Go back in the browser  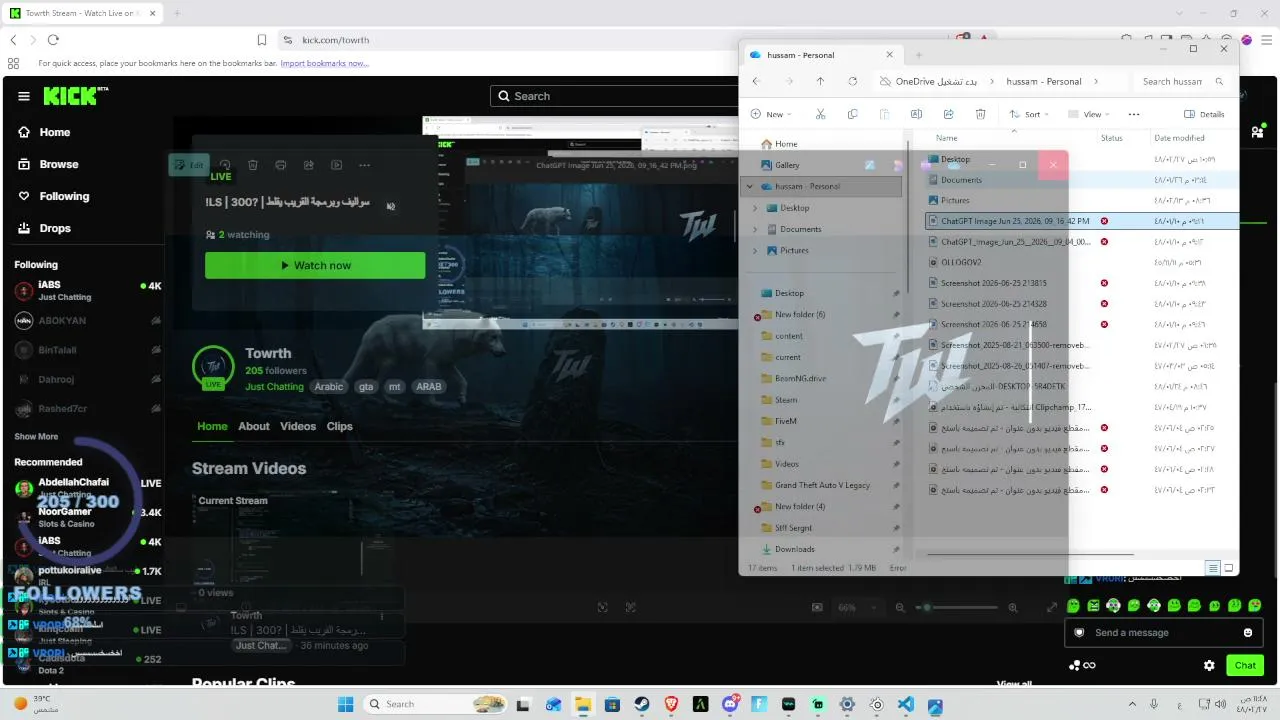(13, 40)
